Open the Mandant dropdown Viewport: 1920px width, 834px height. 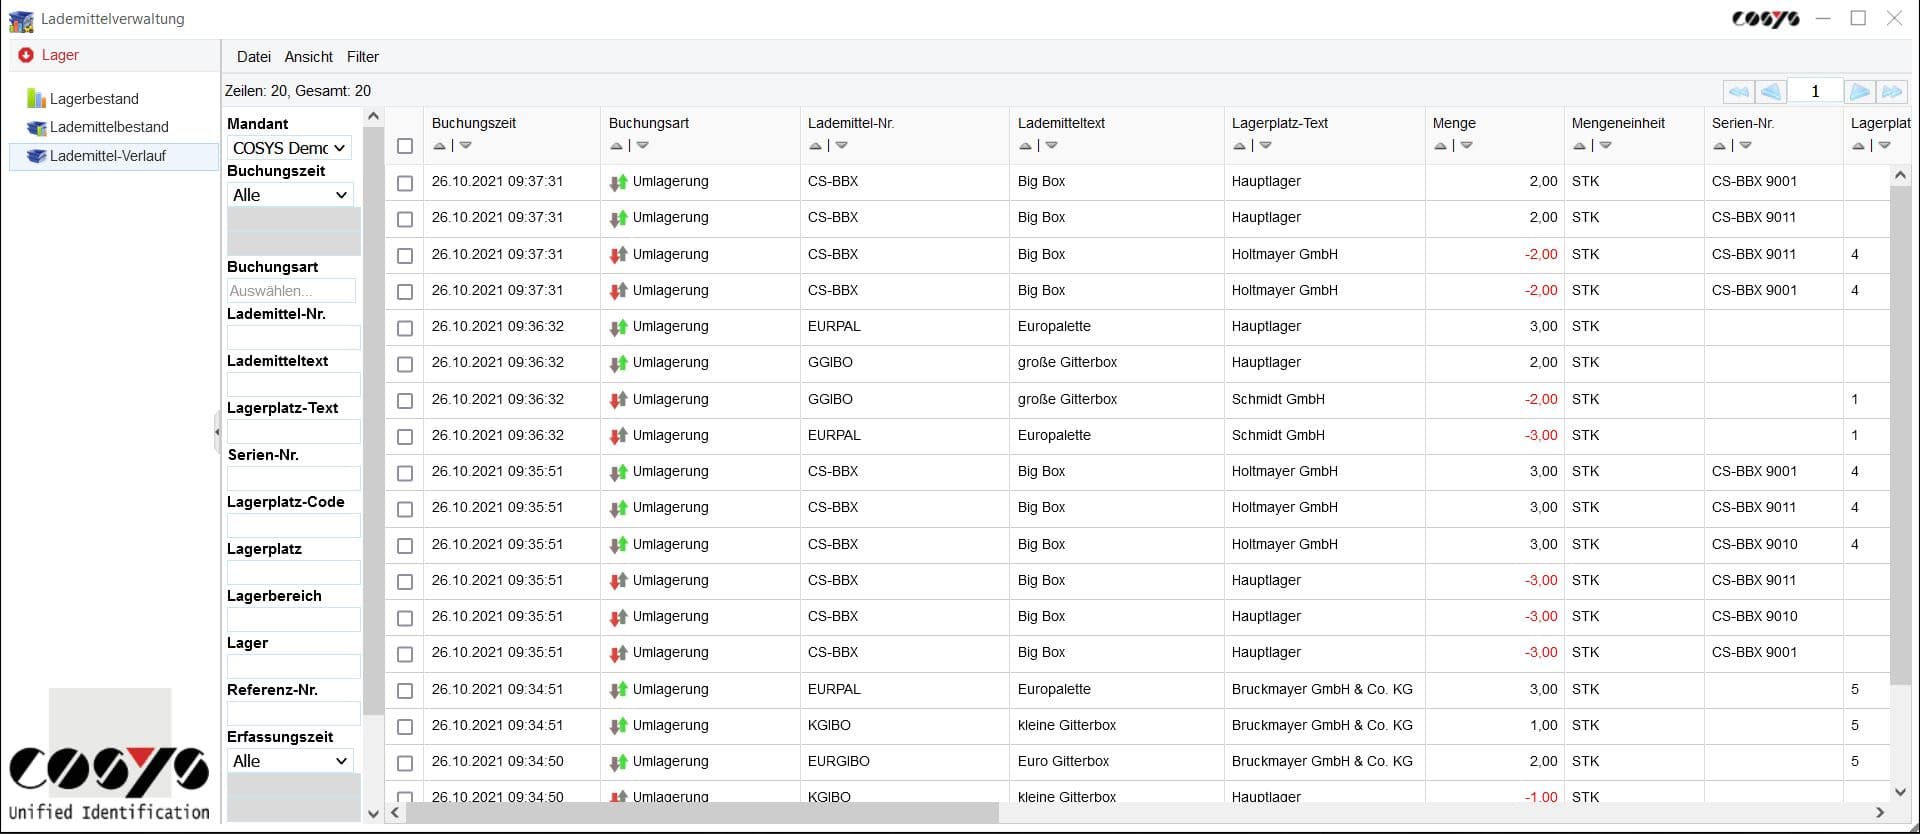pyautogui.click(x=289, y=148)
